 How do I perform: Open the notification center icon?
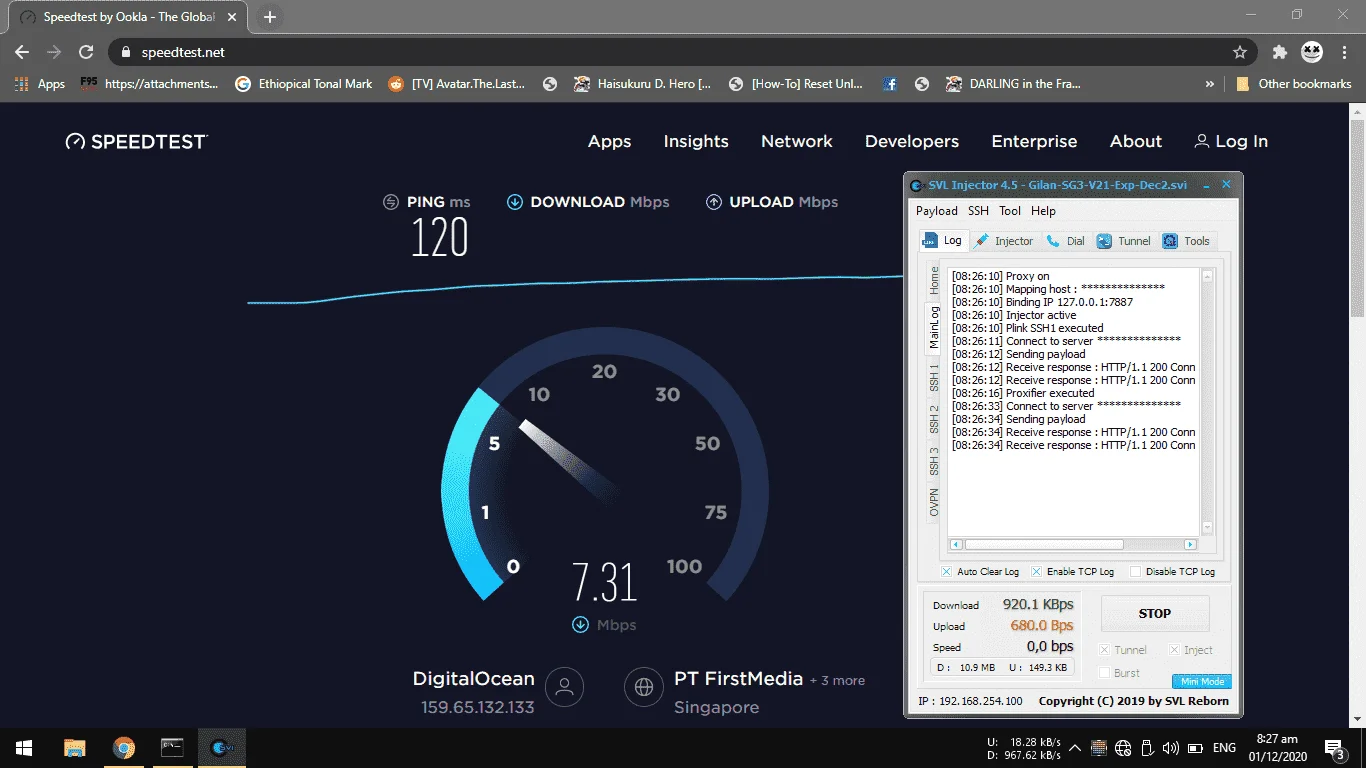pyautogui.click(x=1335, y=748)
